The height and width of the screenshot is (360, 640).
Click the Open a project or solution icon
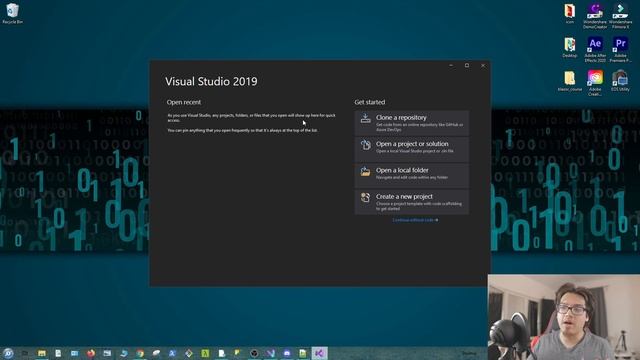365,145
